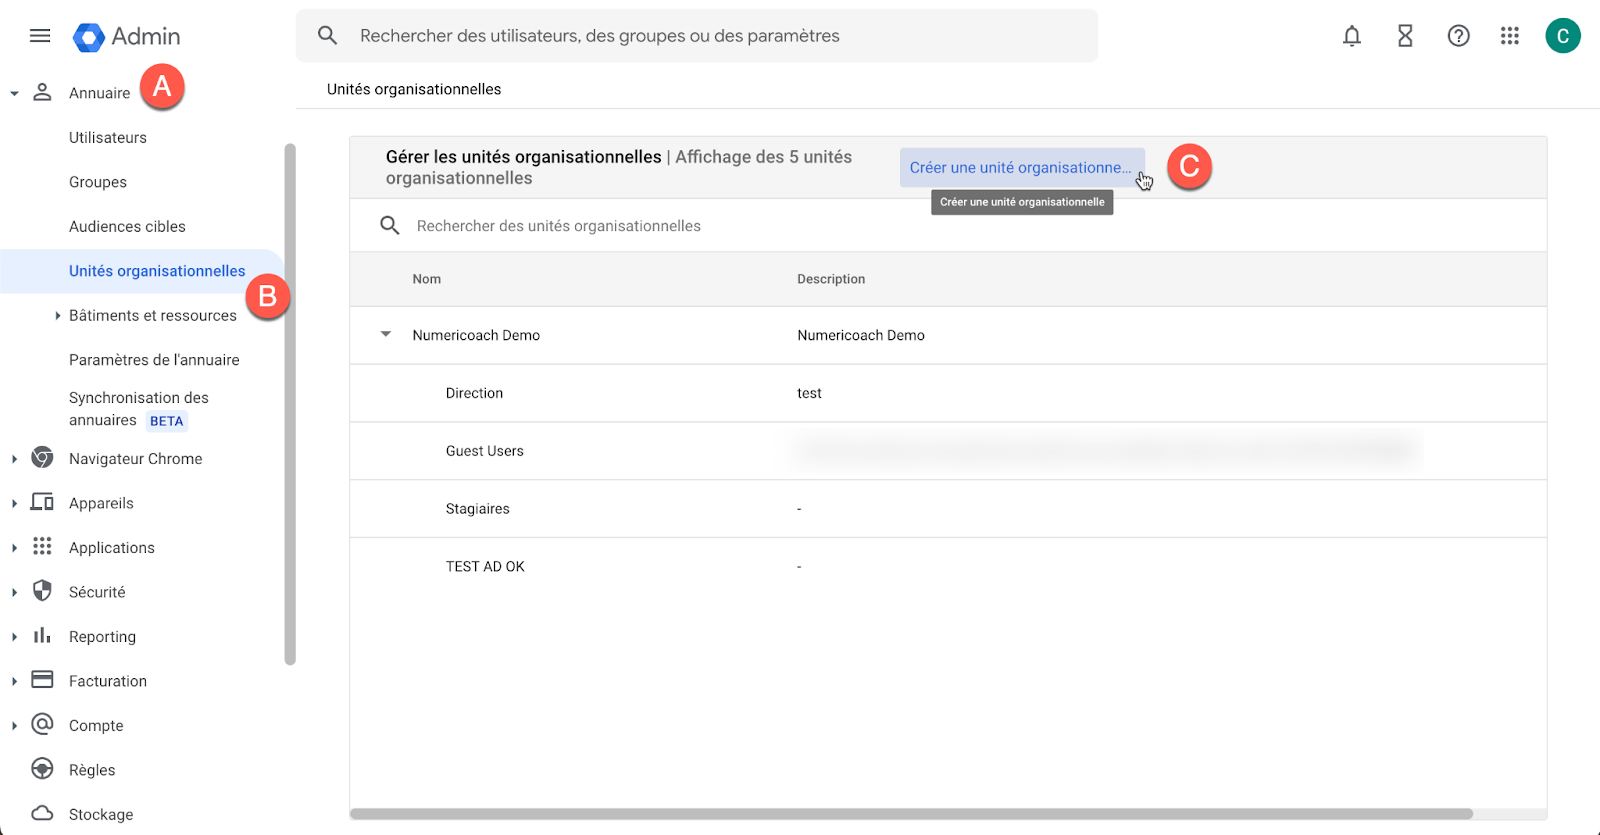The width and height of the screenshot is (1600, 835).
Task: Click the table horizontal scrollbar
Action: pos(911,814)
